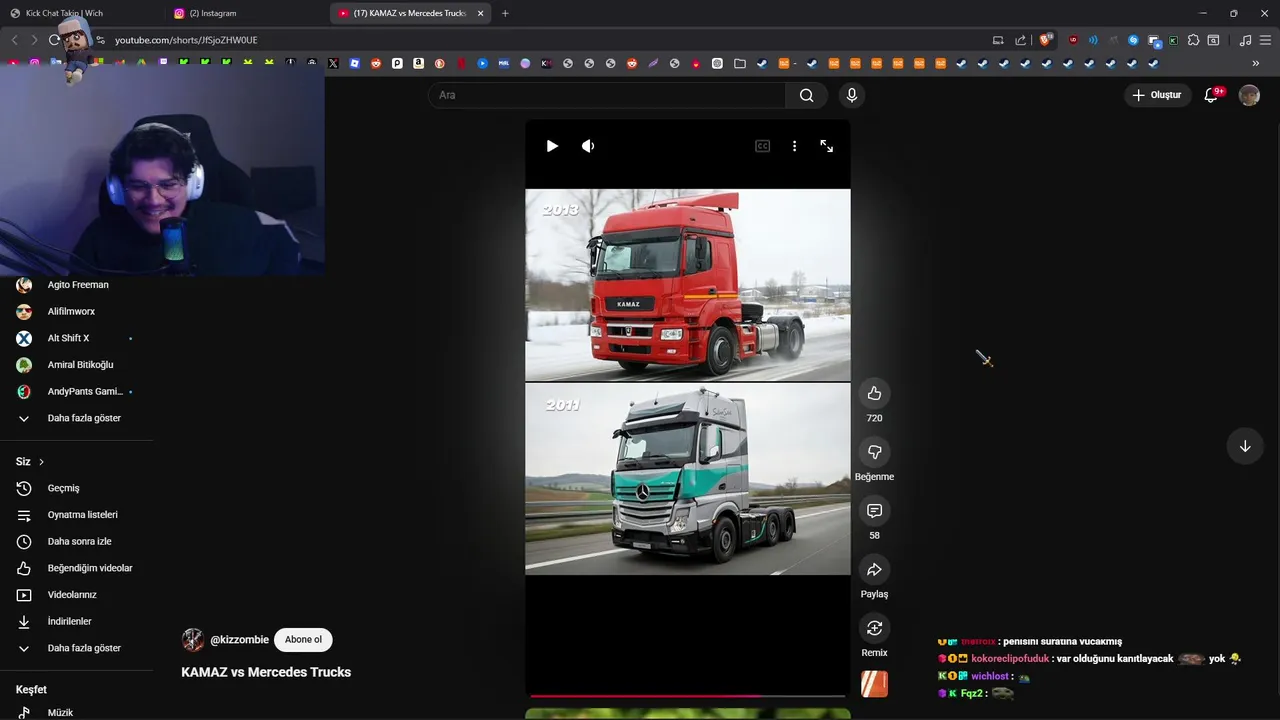Open a new browser tab

coord(505,13)
